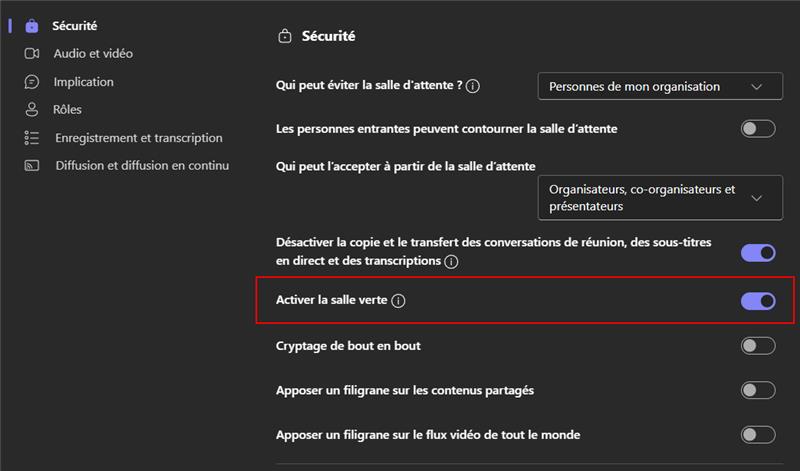The height and width of the screenshot is (471, 800).
Task: Expand the 'Organisateurs, co-organisateurs et présentateurs' dropdown
Action: coord(660,198)
